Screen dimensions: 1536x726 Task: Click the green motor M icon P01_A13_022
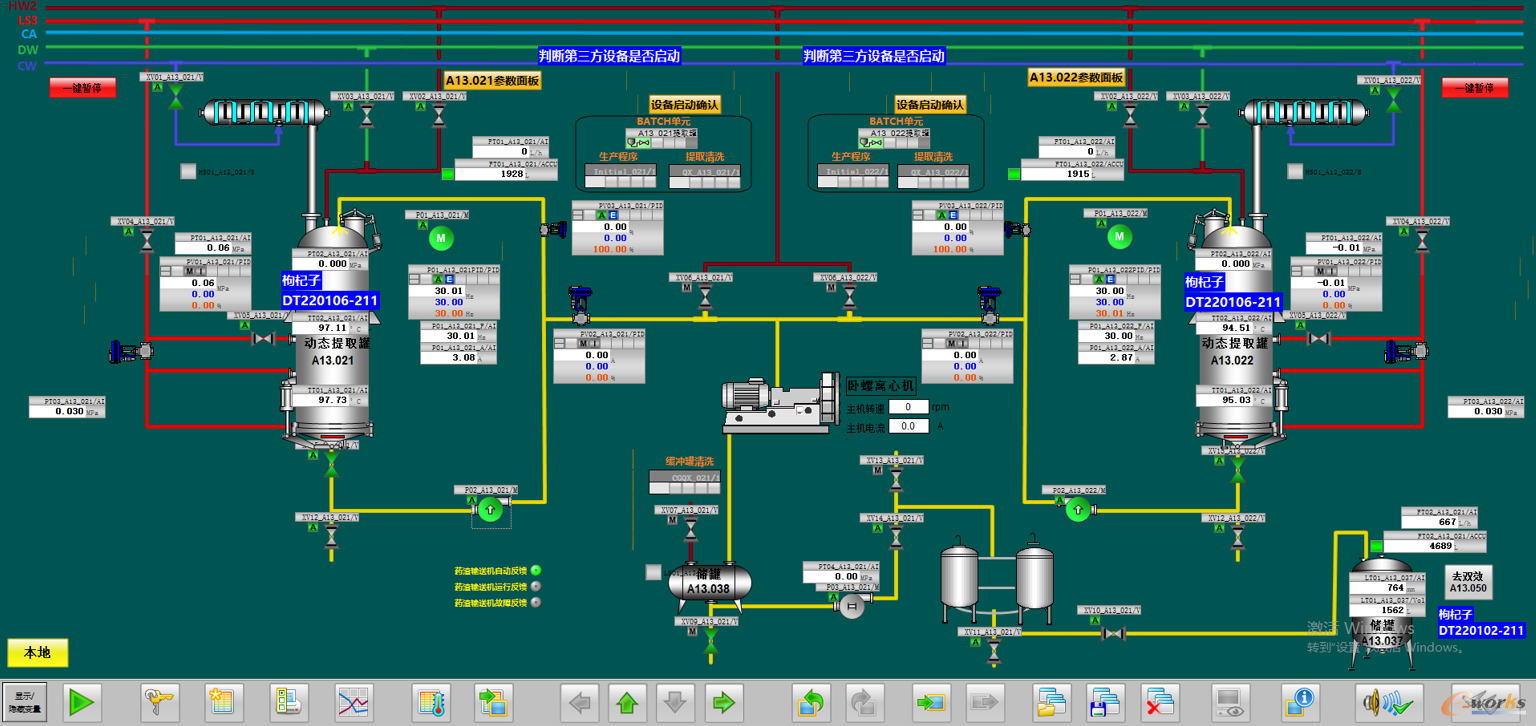(1119, 237)
